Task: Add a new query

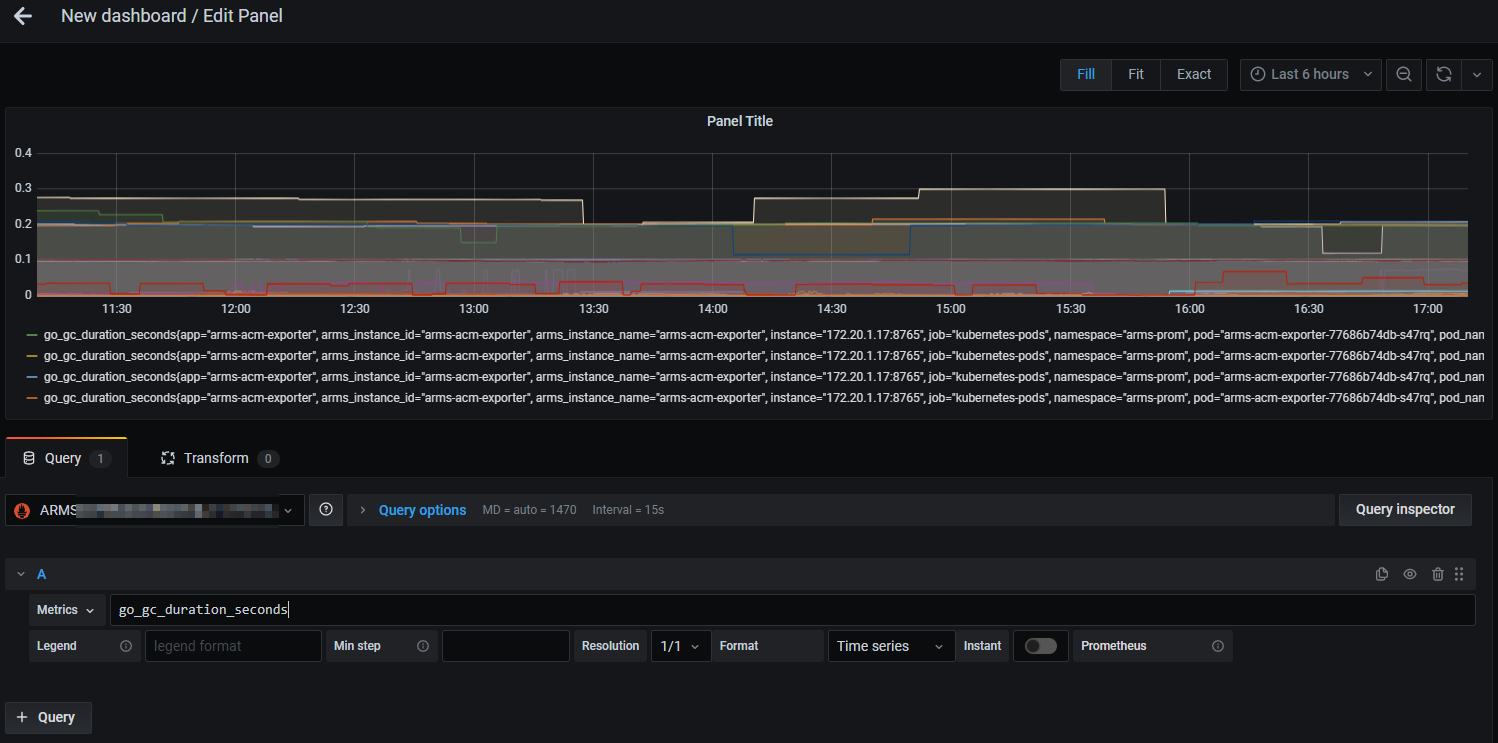Action: pos(48,717)
